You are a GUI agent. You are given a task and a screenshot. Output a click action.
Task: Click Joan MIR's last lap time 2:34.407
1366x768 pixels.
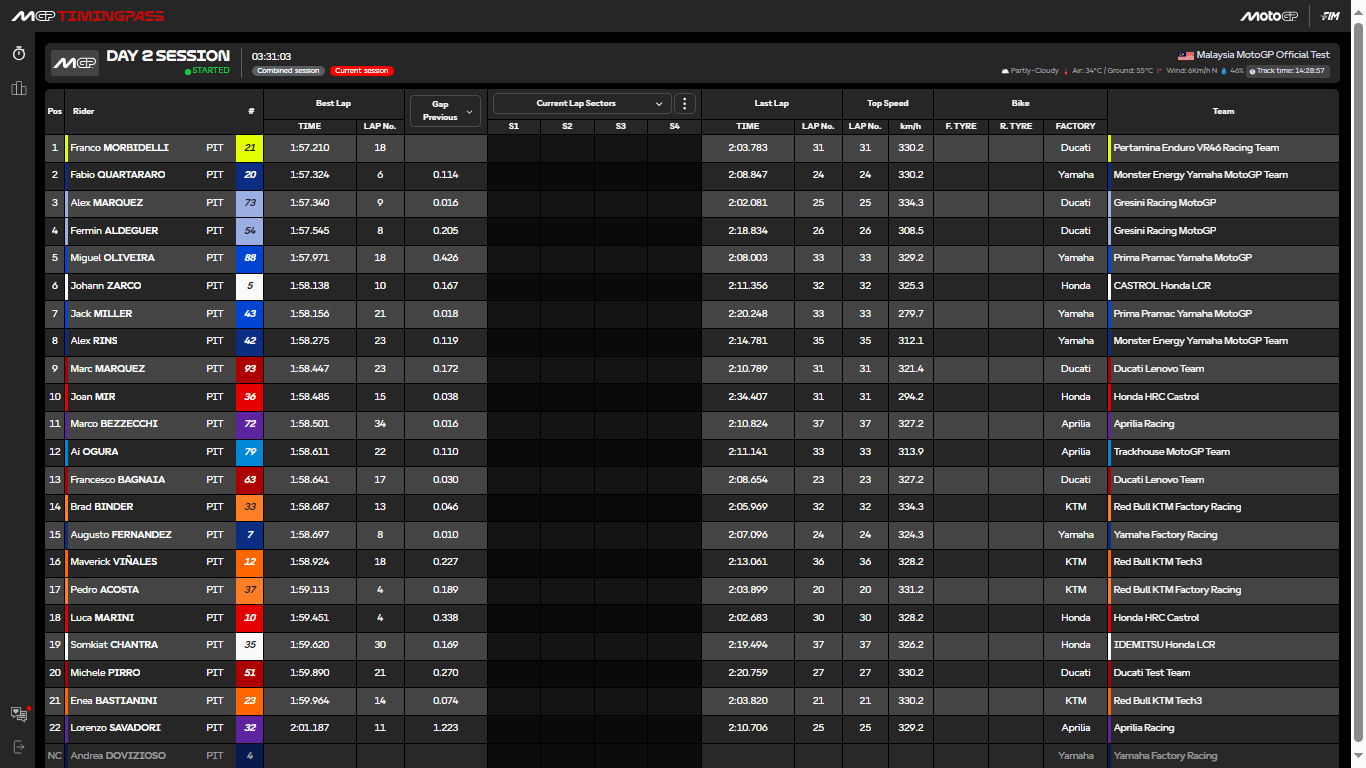click(748, 397)
